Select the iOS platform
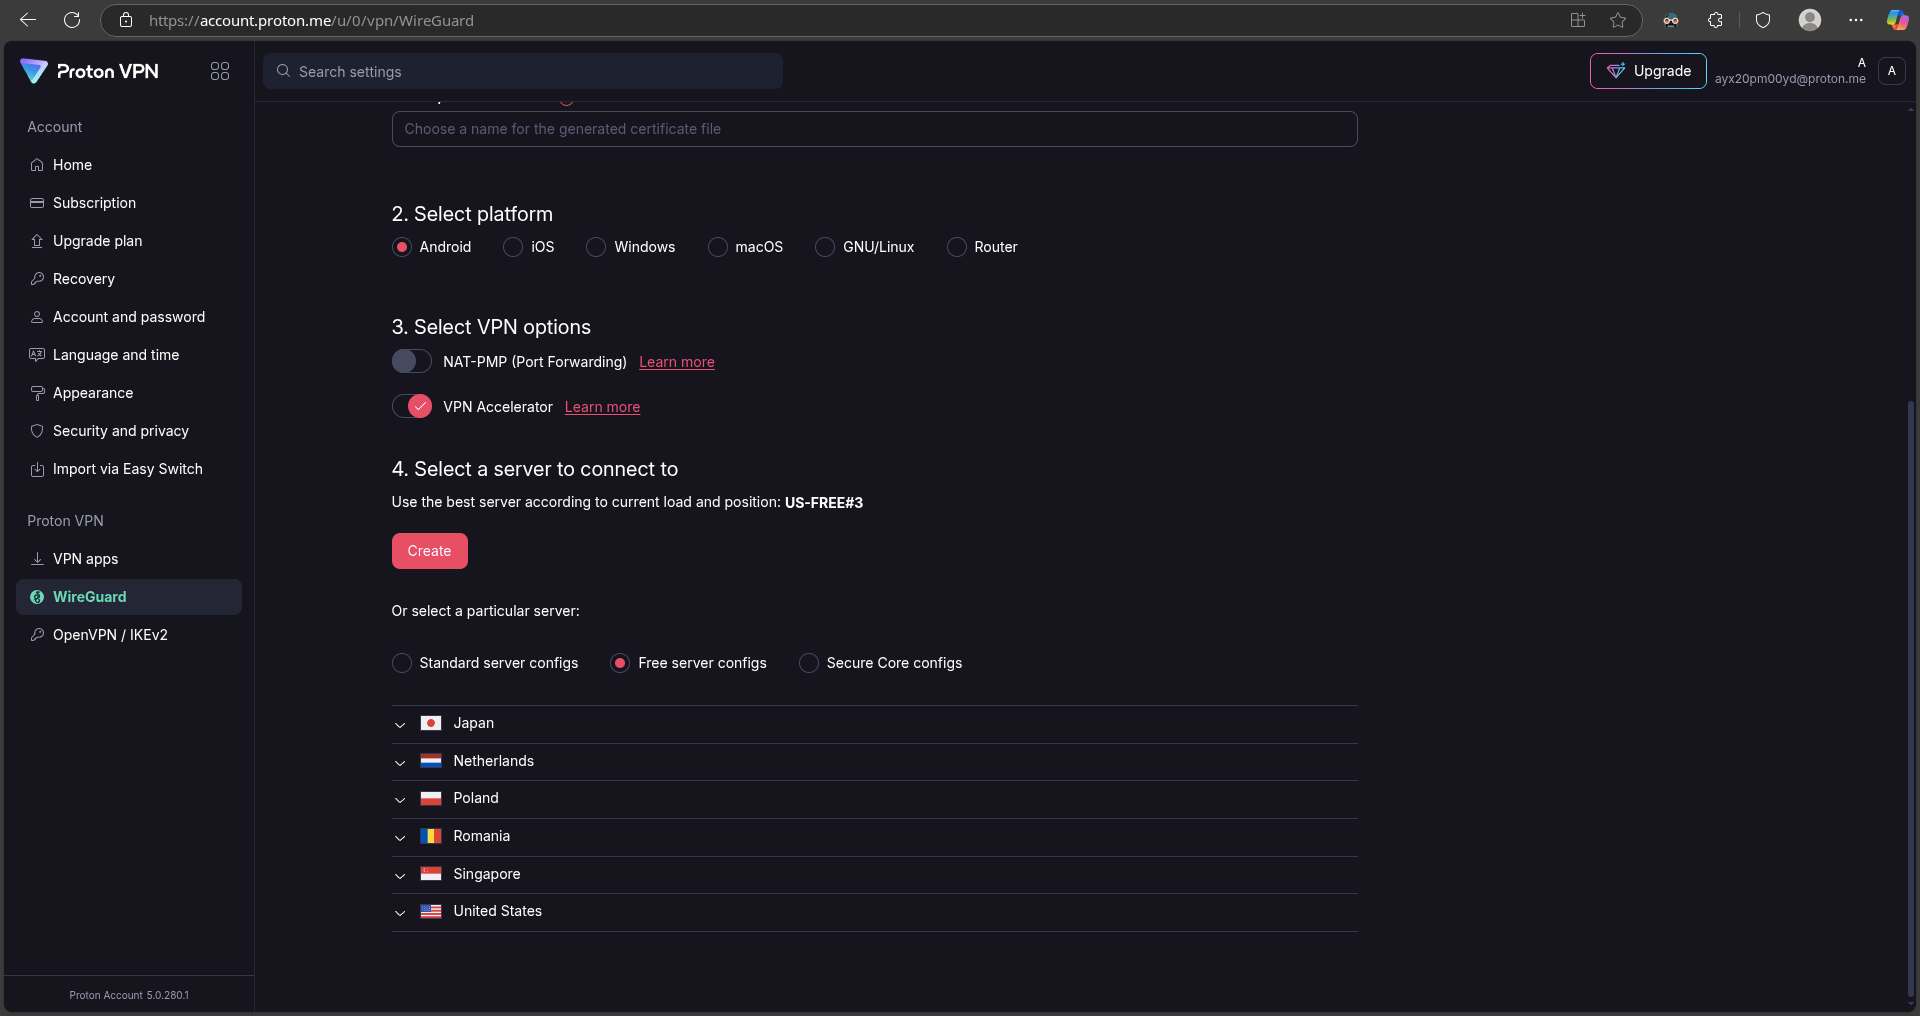The height and width of the screenshot is (1016, 1920). 513,247
